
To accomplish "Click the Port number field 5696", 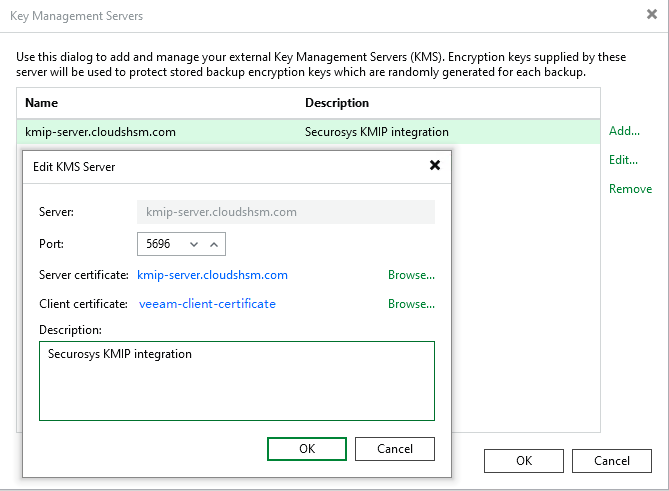I will click(x=158, y=244).
